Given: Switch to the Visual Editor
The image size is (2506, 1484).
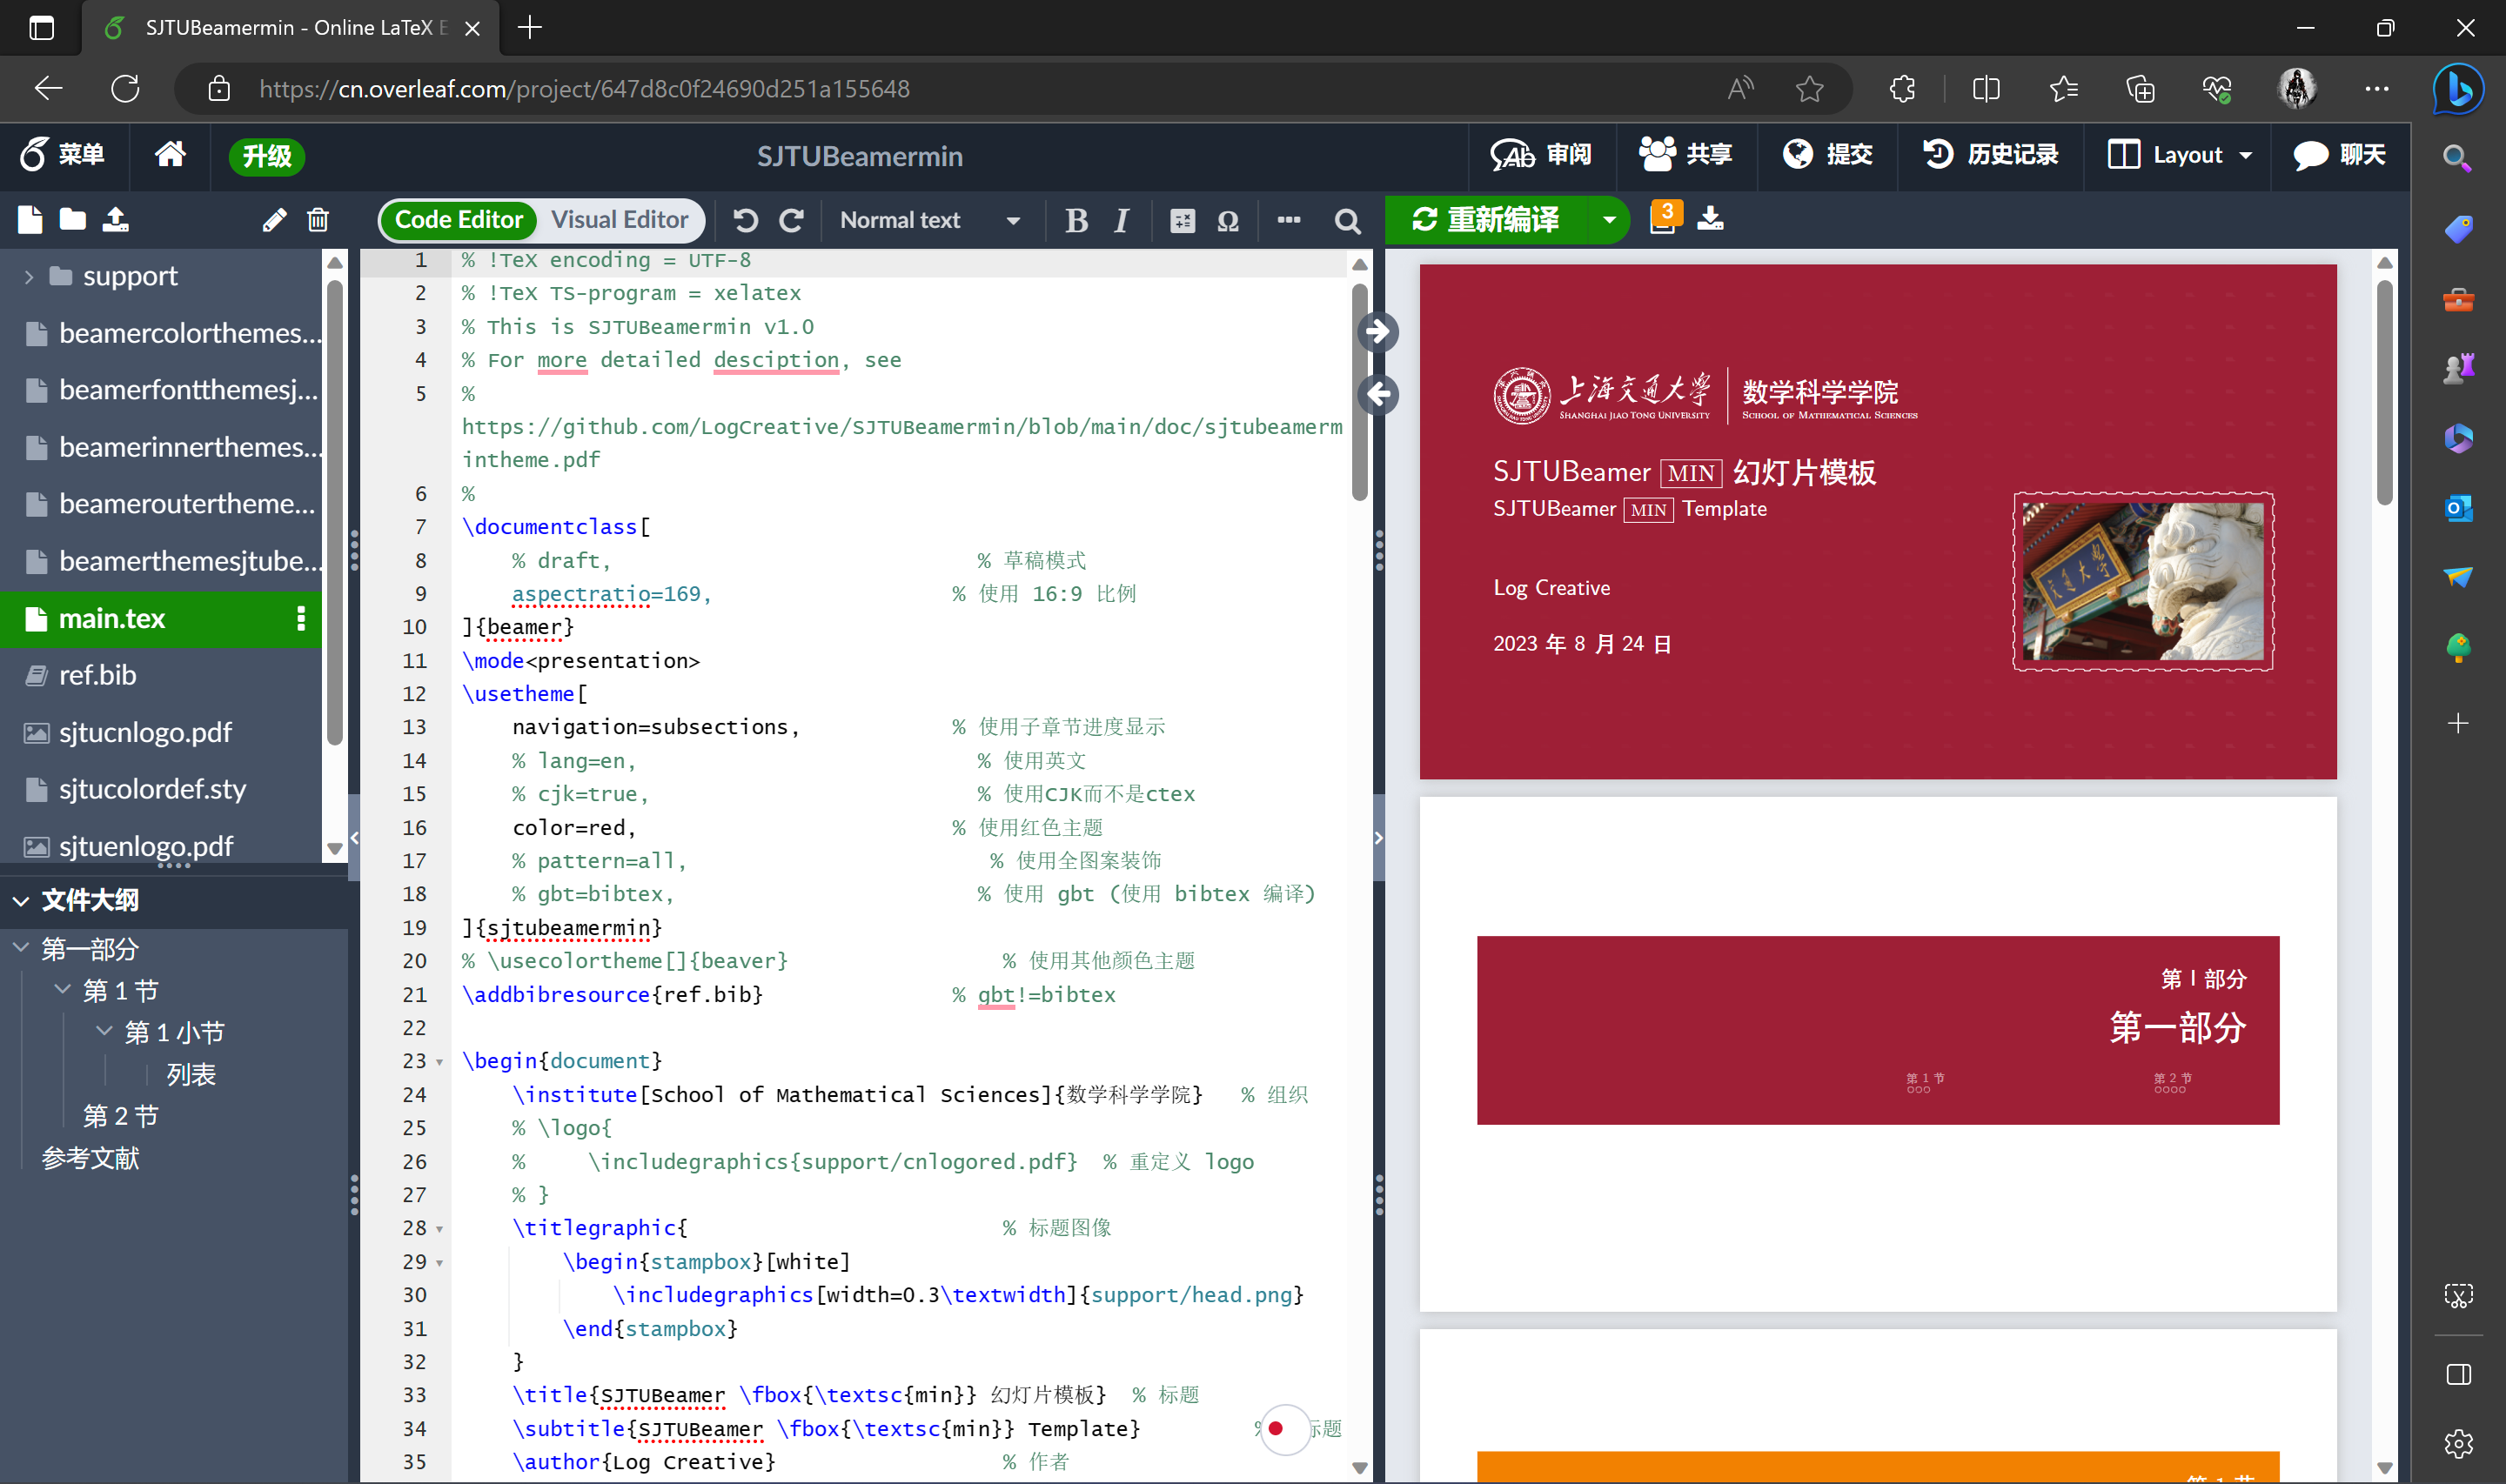Looking at the screenshot, I should pos(619,220).
